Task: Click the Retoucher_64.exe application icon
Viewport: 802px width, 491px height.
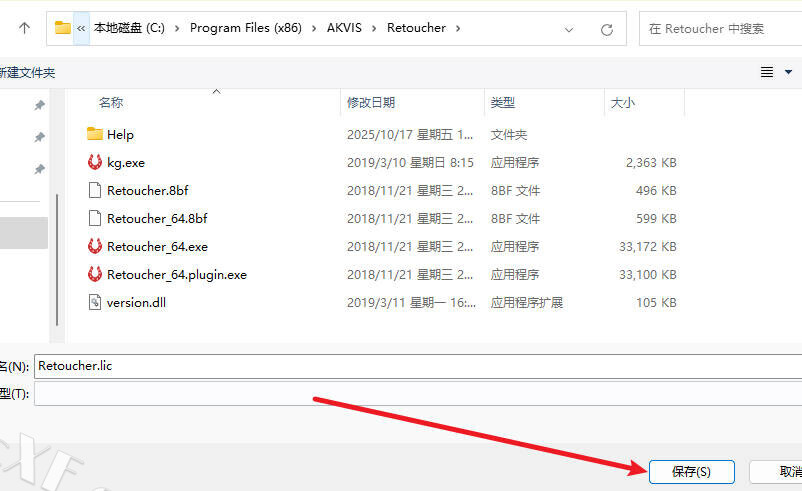Action: pos(95,246)
